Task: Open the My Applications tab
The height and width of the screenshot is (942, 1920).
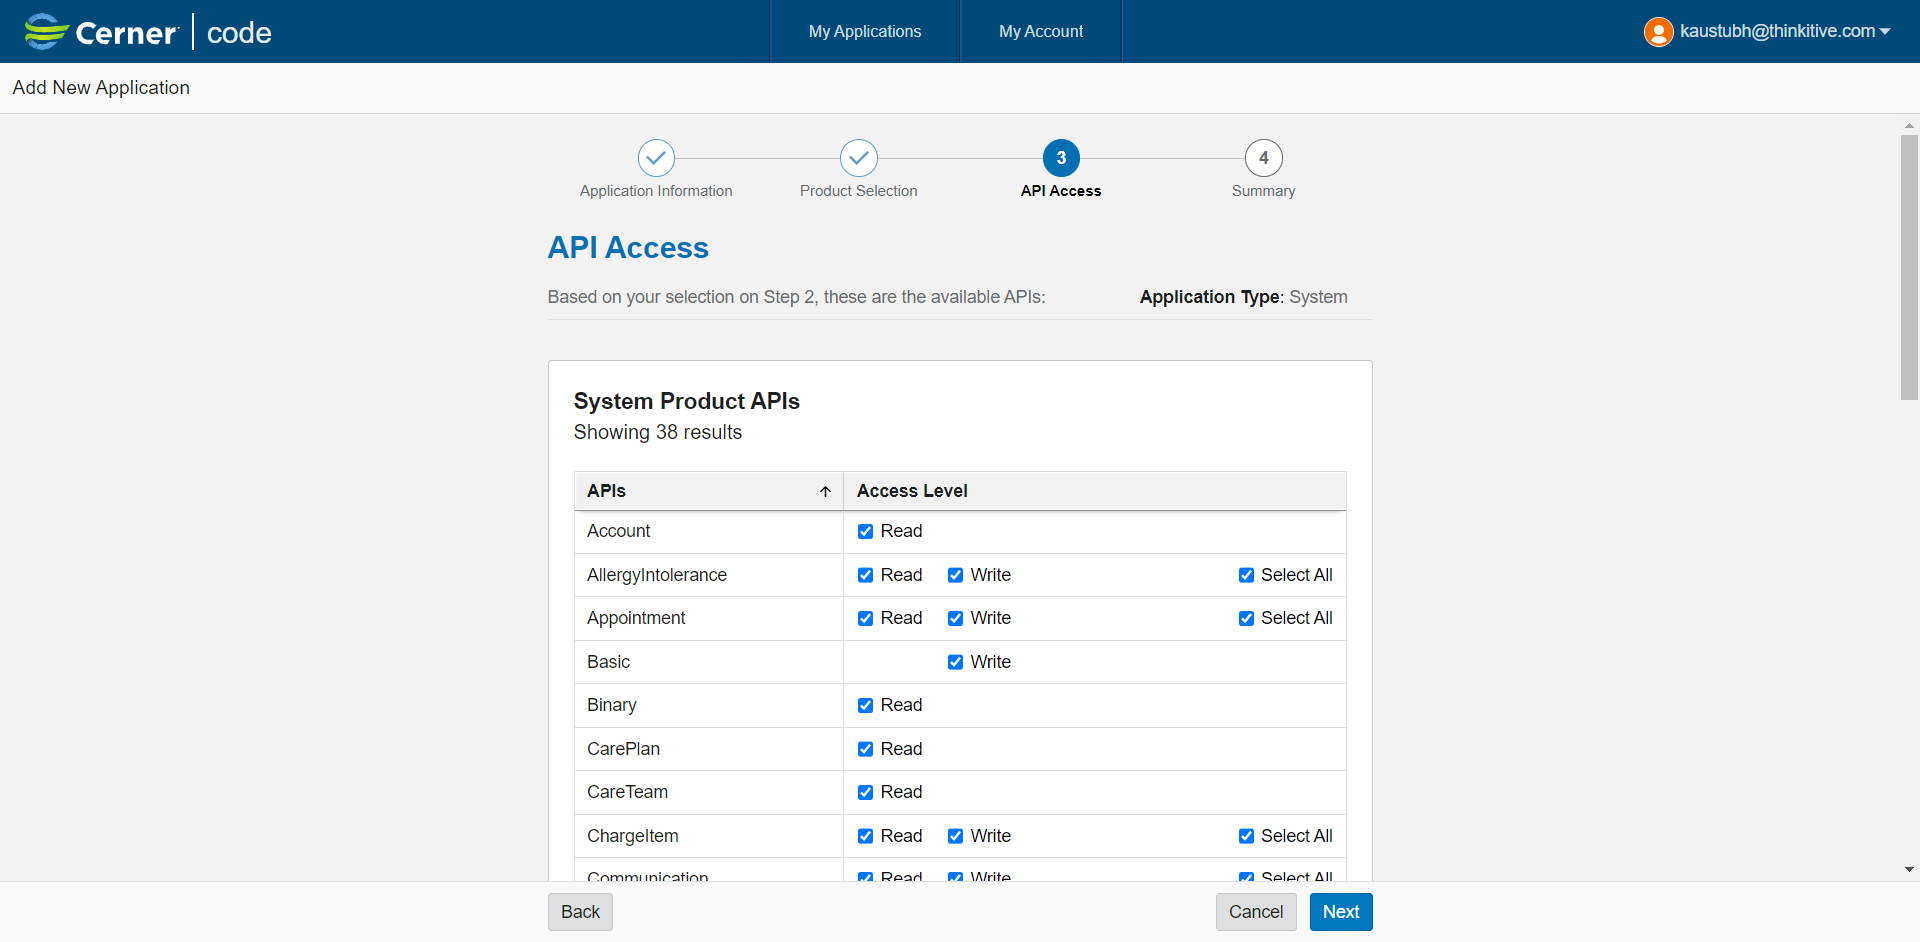Action: pos(865,31)
